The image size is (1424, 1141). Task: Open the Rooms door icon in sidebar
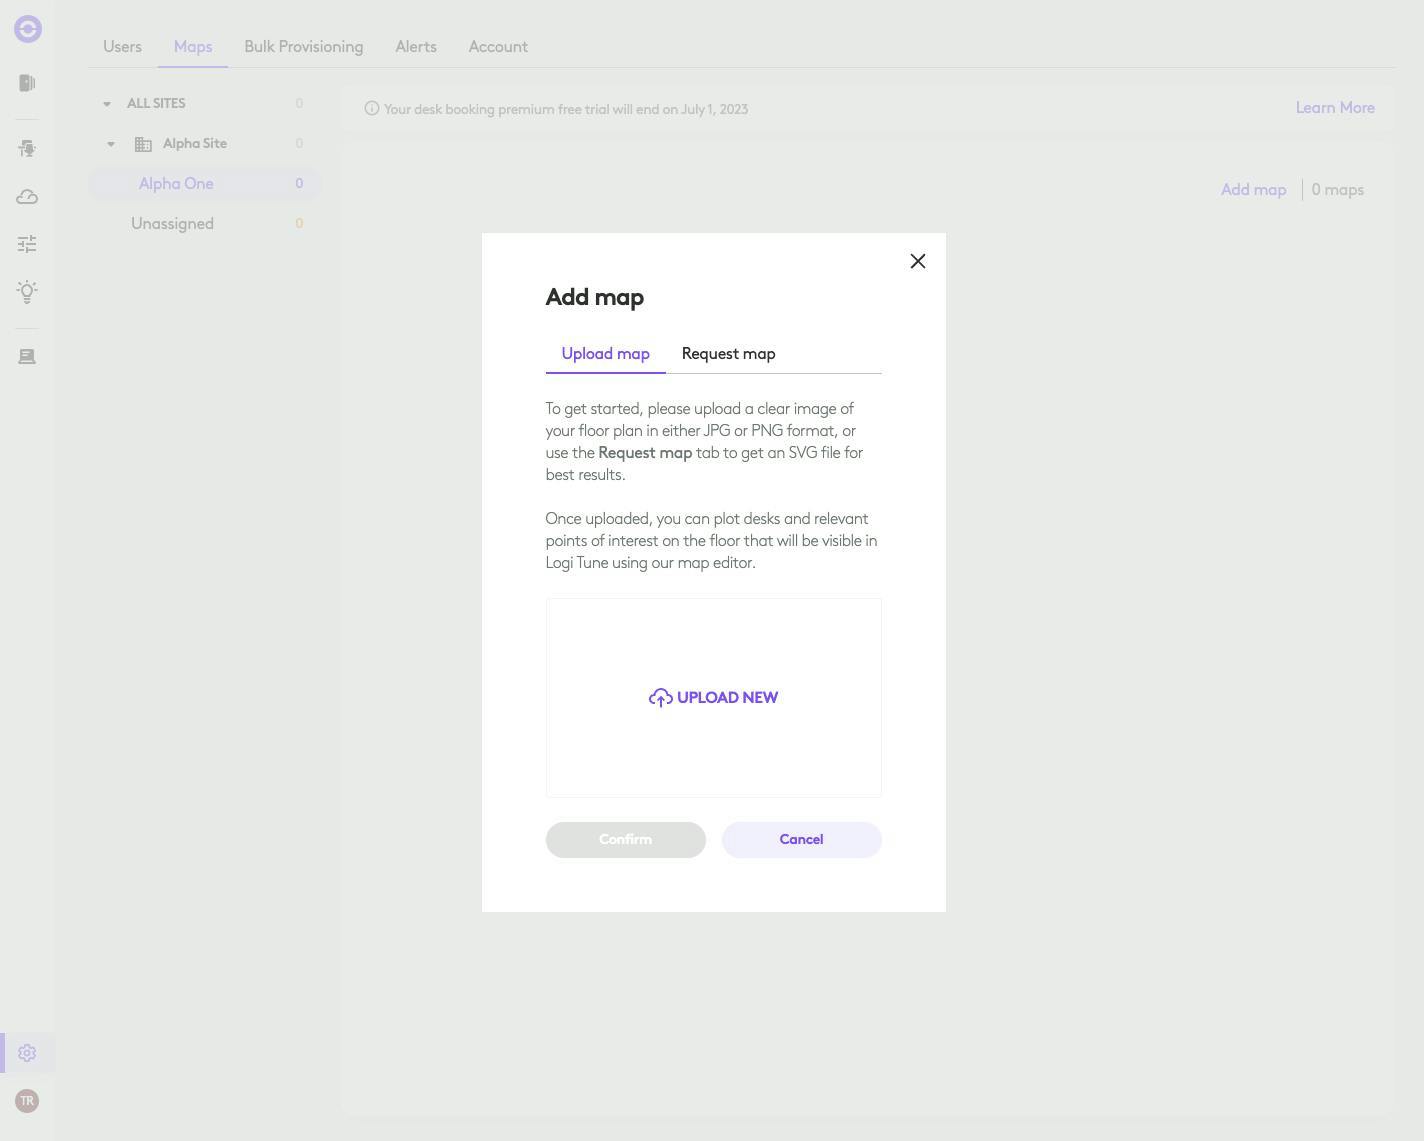coord(27,83)
